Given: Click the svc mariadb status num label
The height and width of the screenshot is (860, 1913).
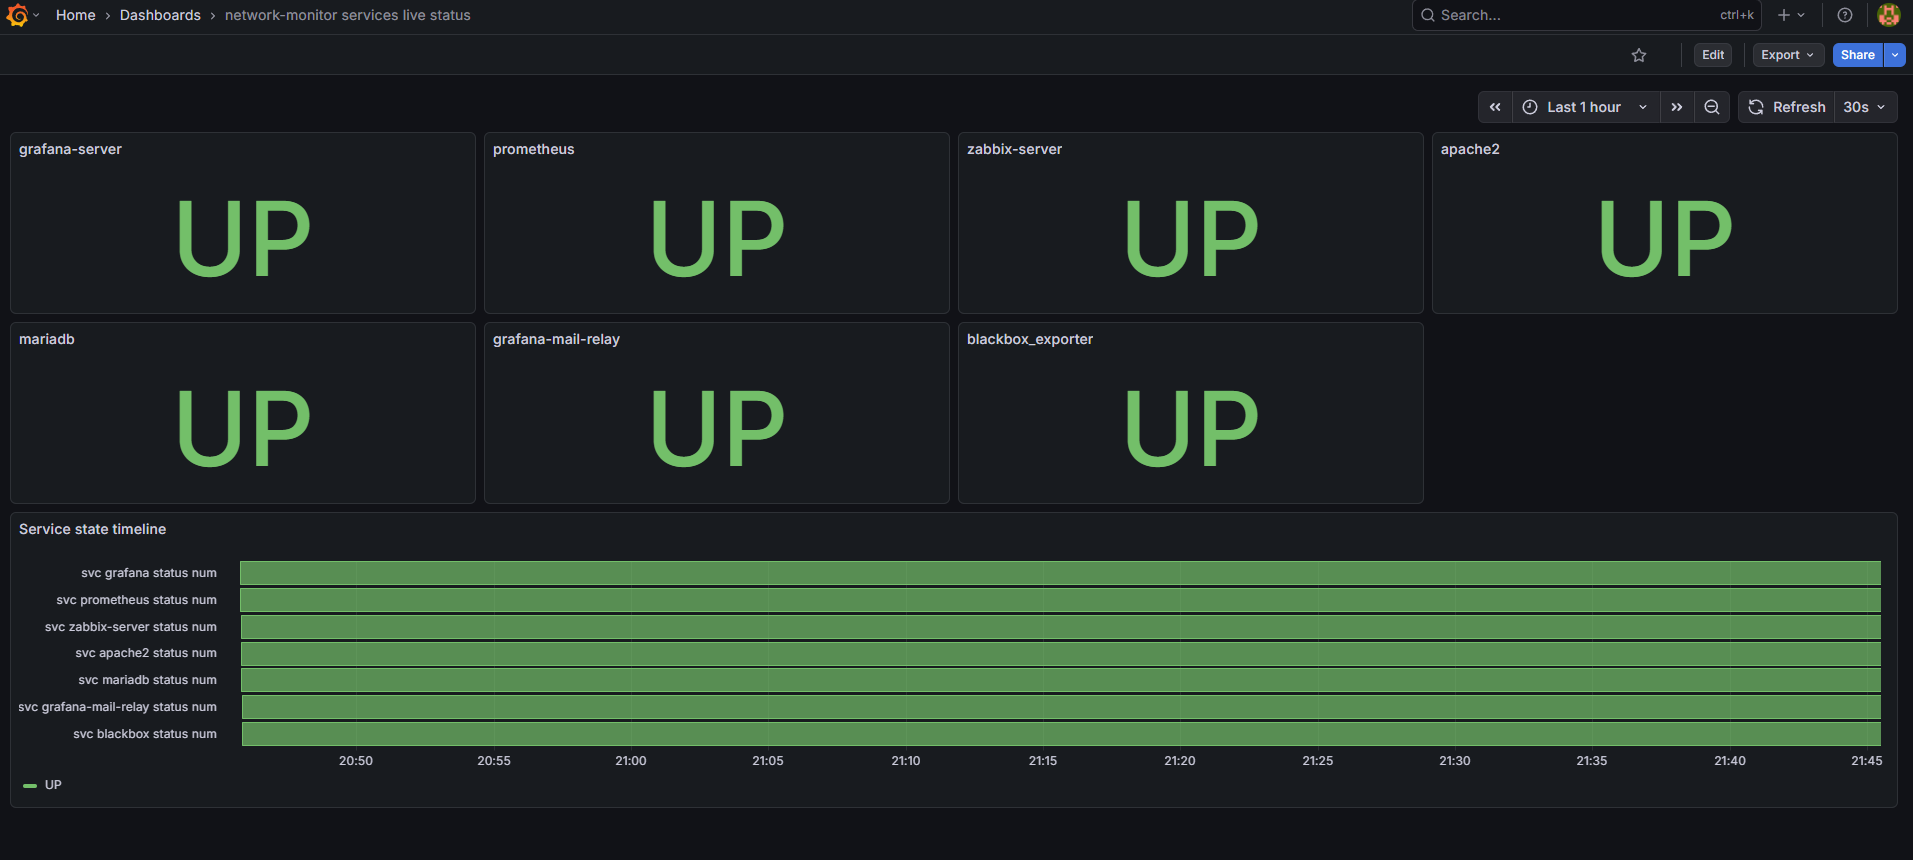Looking at the screenshot, I should 148,680.
